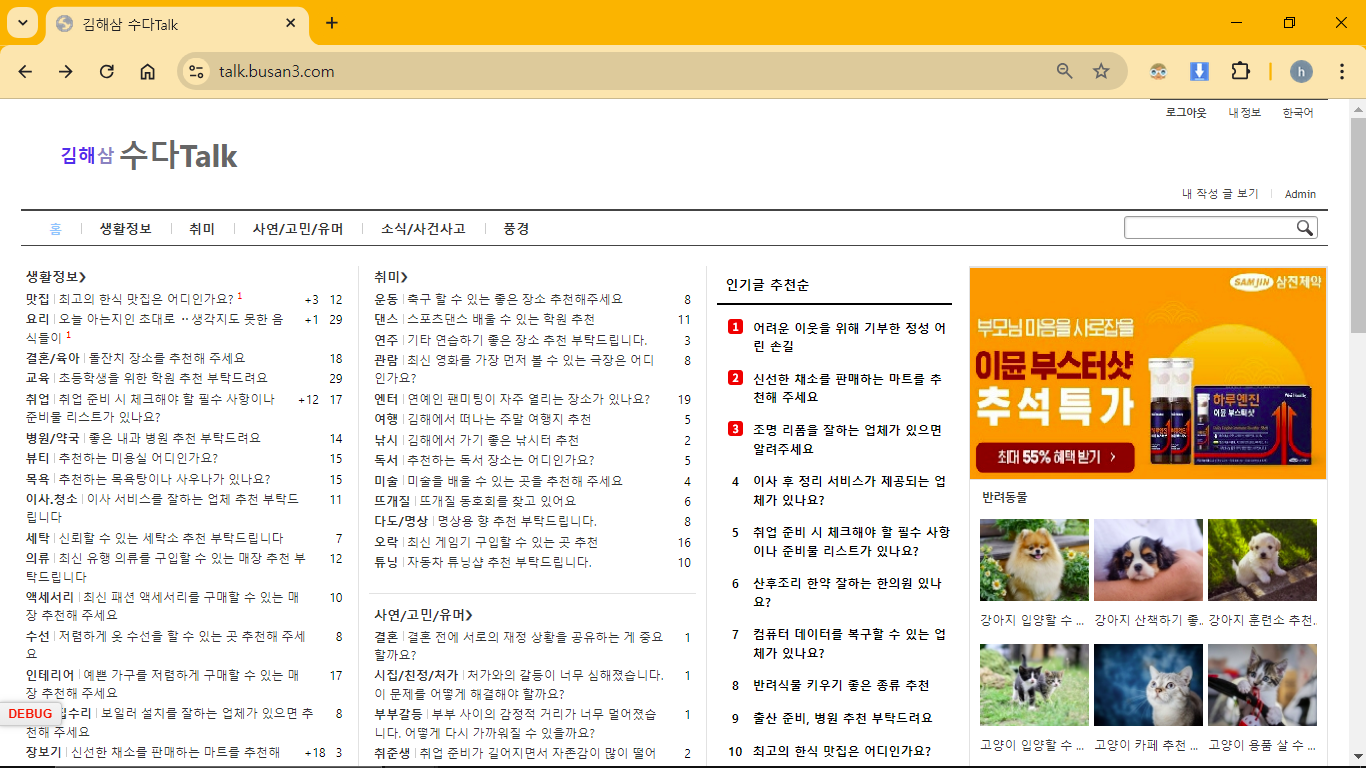Open post 뜨개질 동호회를 찾고 있어요
The width and height of the screenshot is (1366, 768).
coord(498,501)
